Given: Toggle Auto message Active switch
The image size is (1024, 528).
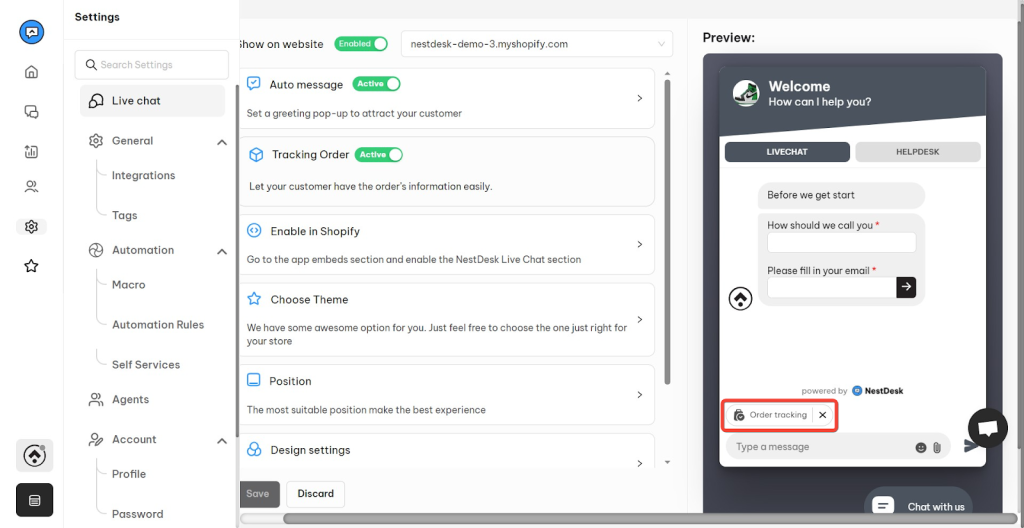Looking at the screenshot, I should point(376,84).
